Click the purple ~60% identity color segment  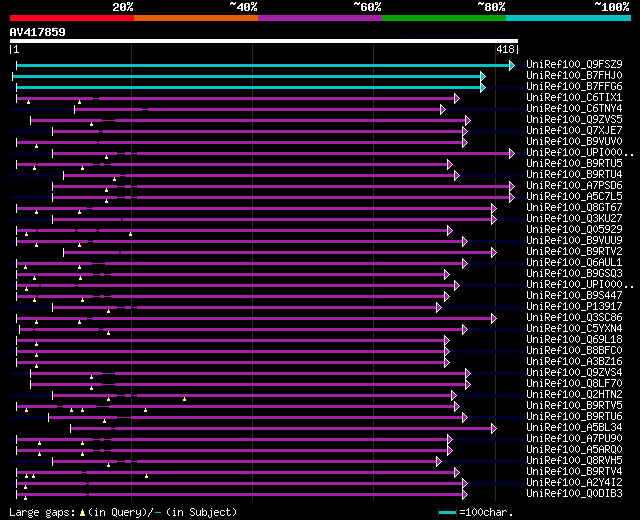[x=320, y=18]
